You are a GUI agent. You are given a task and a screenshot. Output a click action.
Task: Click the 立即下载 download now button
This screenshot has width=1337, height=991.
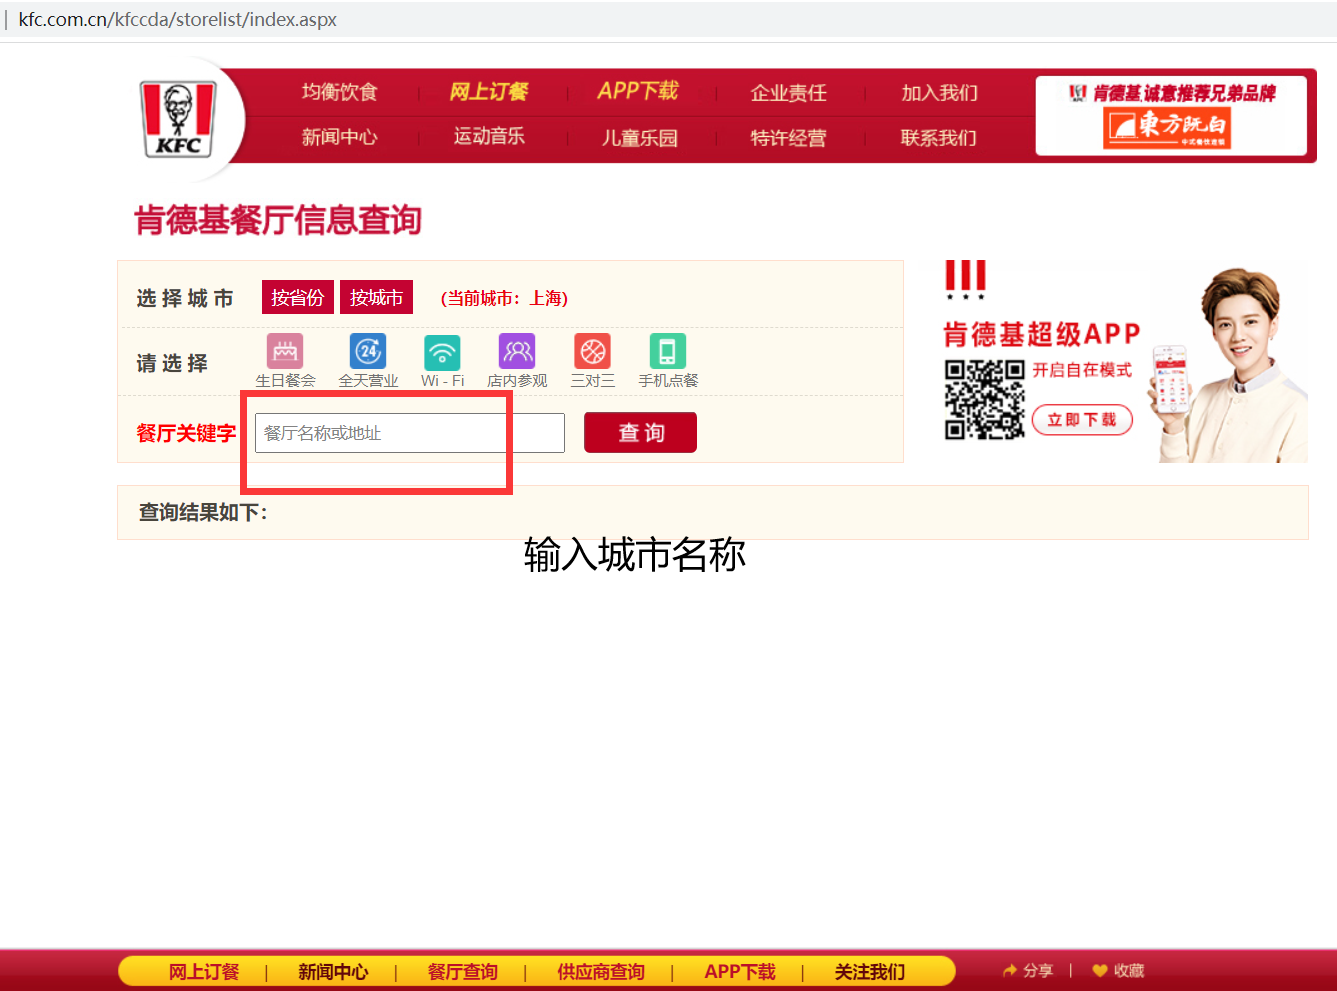coord(1082,420)
